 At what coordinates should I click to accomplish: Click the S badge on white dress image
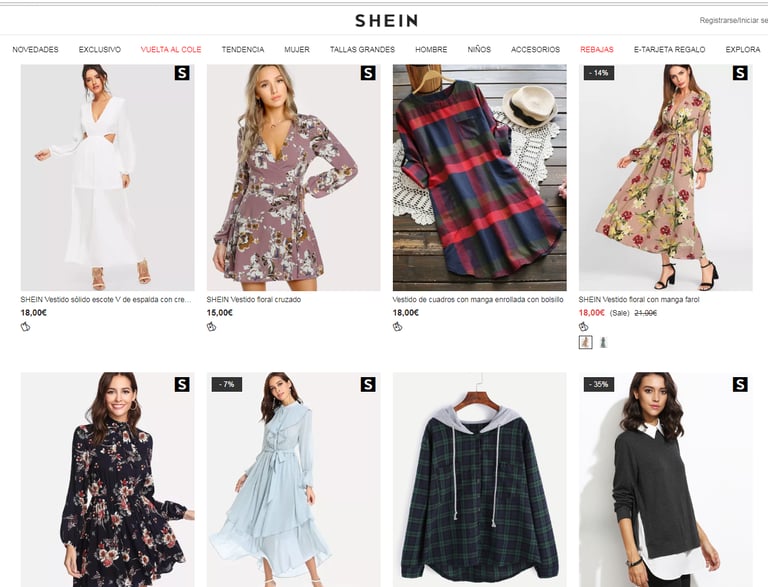tap(182, 73)
